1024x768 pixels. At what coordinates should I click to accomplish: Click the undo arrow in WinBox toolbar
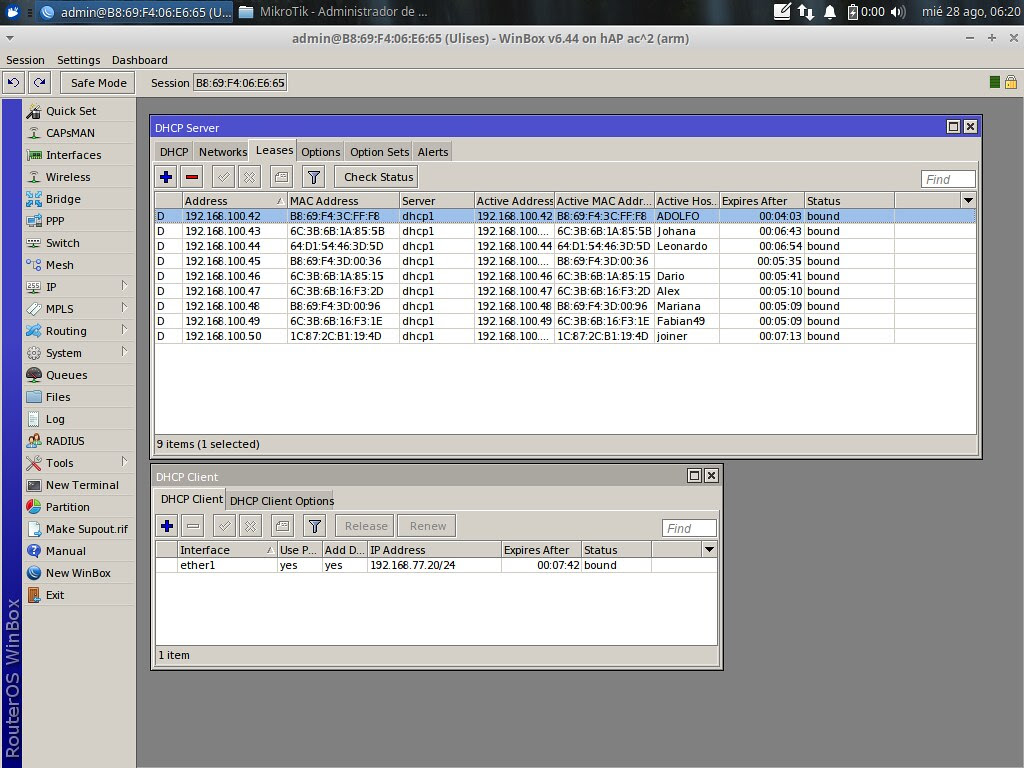coord(13,83)
